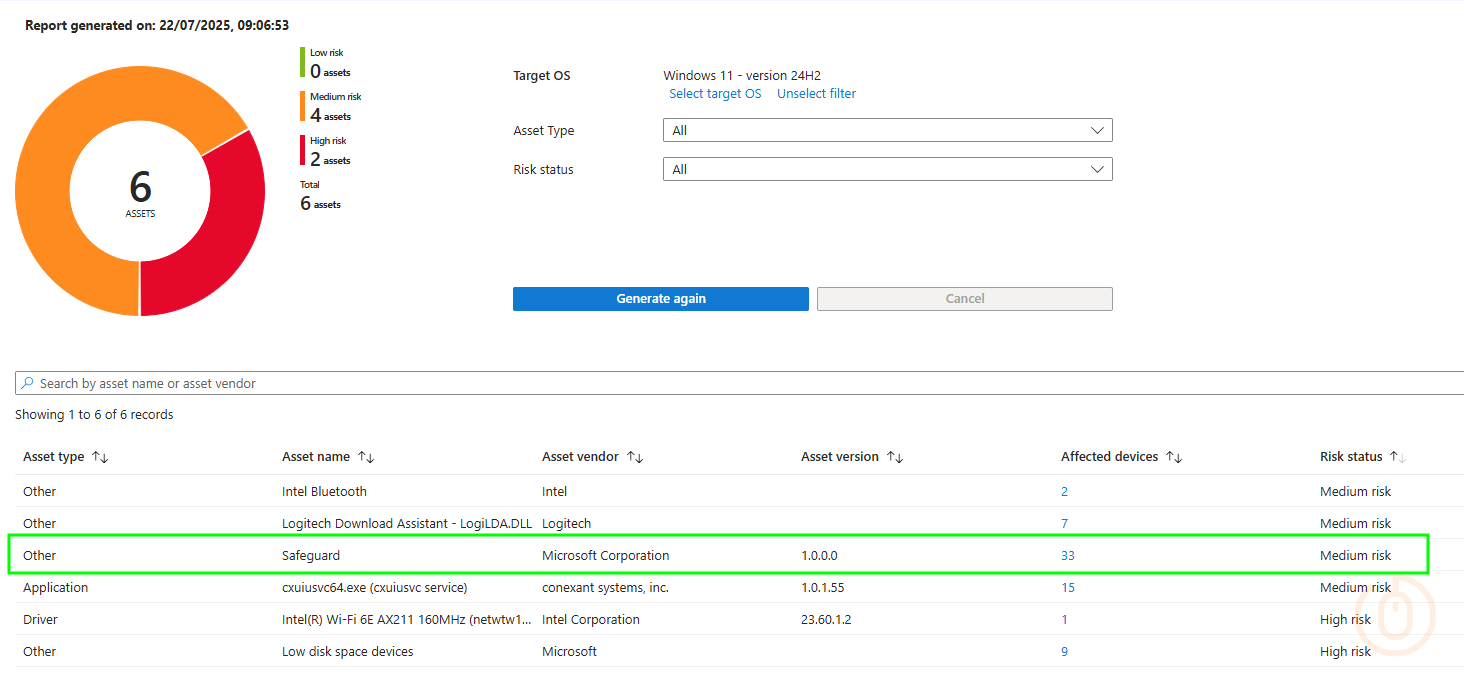Select the Intel Bluetooth table row

point(324,492)
